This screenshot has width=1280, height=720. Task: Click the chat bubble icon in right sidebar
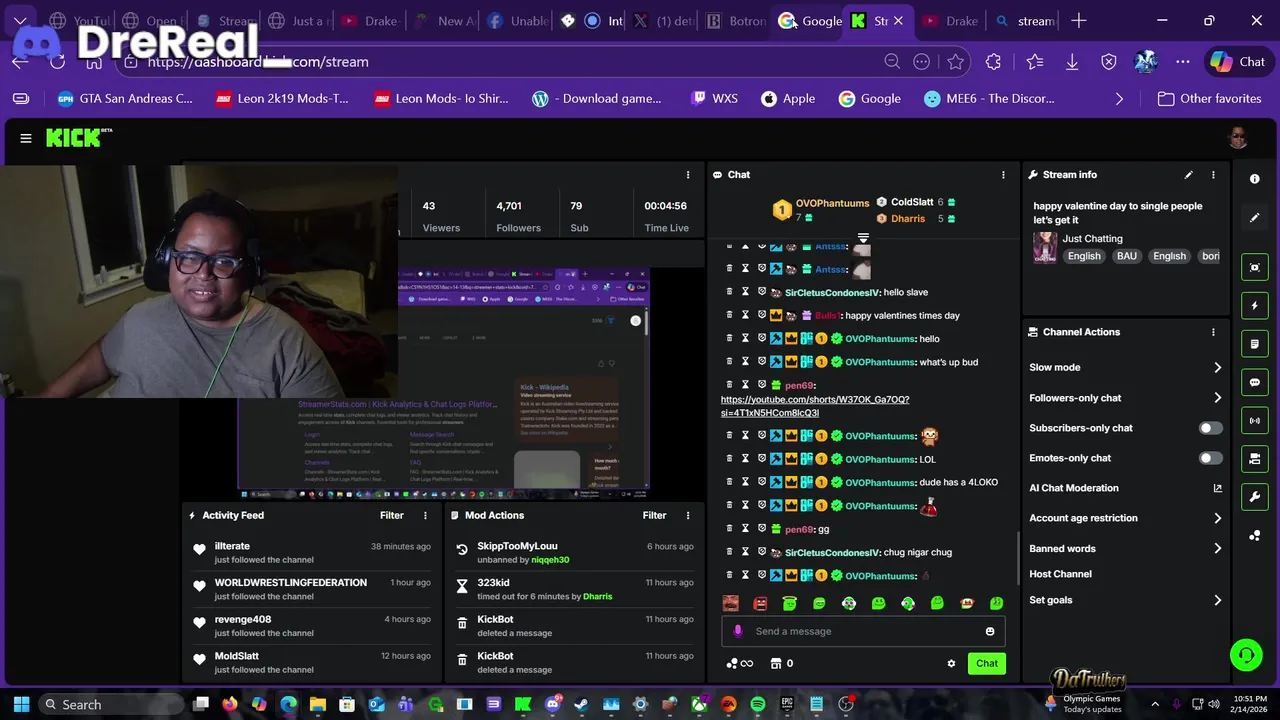[1255, 382]
